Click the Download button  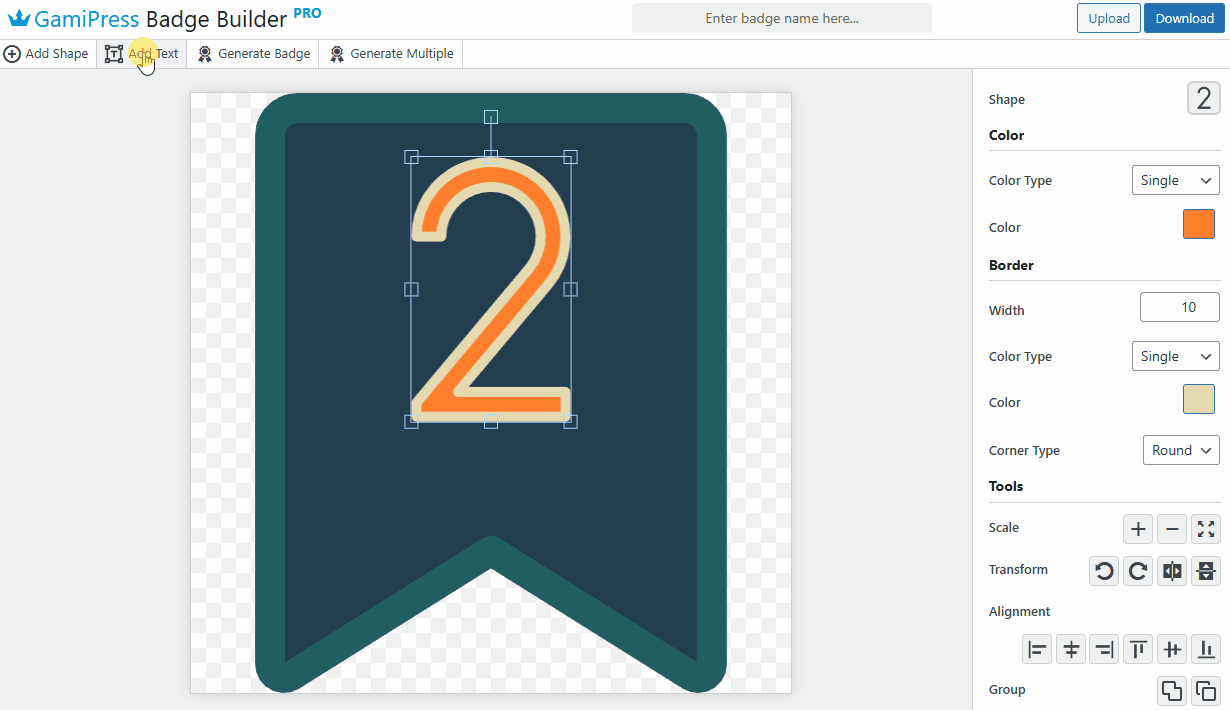(1184, 18)
